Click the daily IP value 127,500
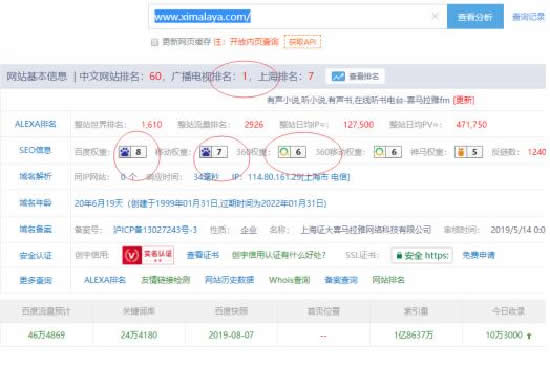550x367 pixels. click(358, 125)
